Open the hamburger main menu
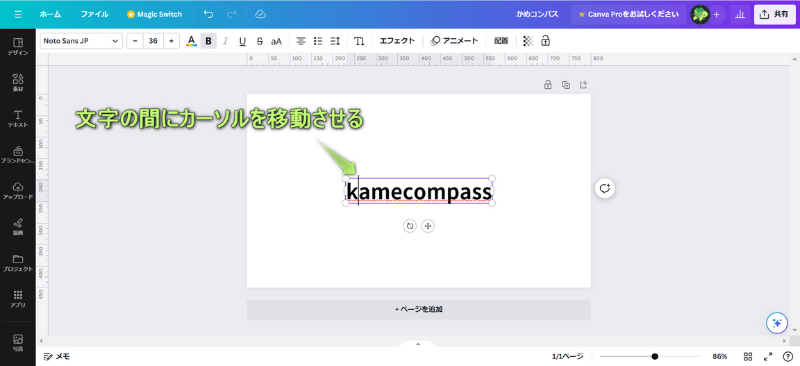Screen dimensions: 800x366 pyautogui.click(x=18, y=14)
